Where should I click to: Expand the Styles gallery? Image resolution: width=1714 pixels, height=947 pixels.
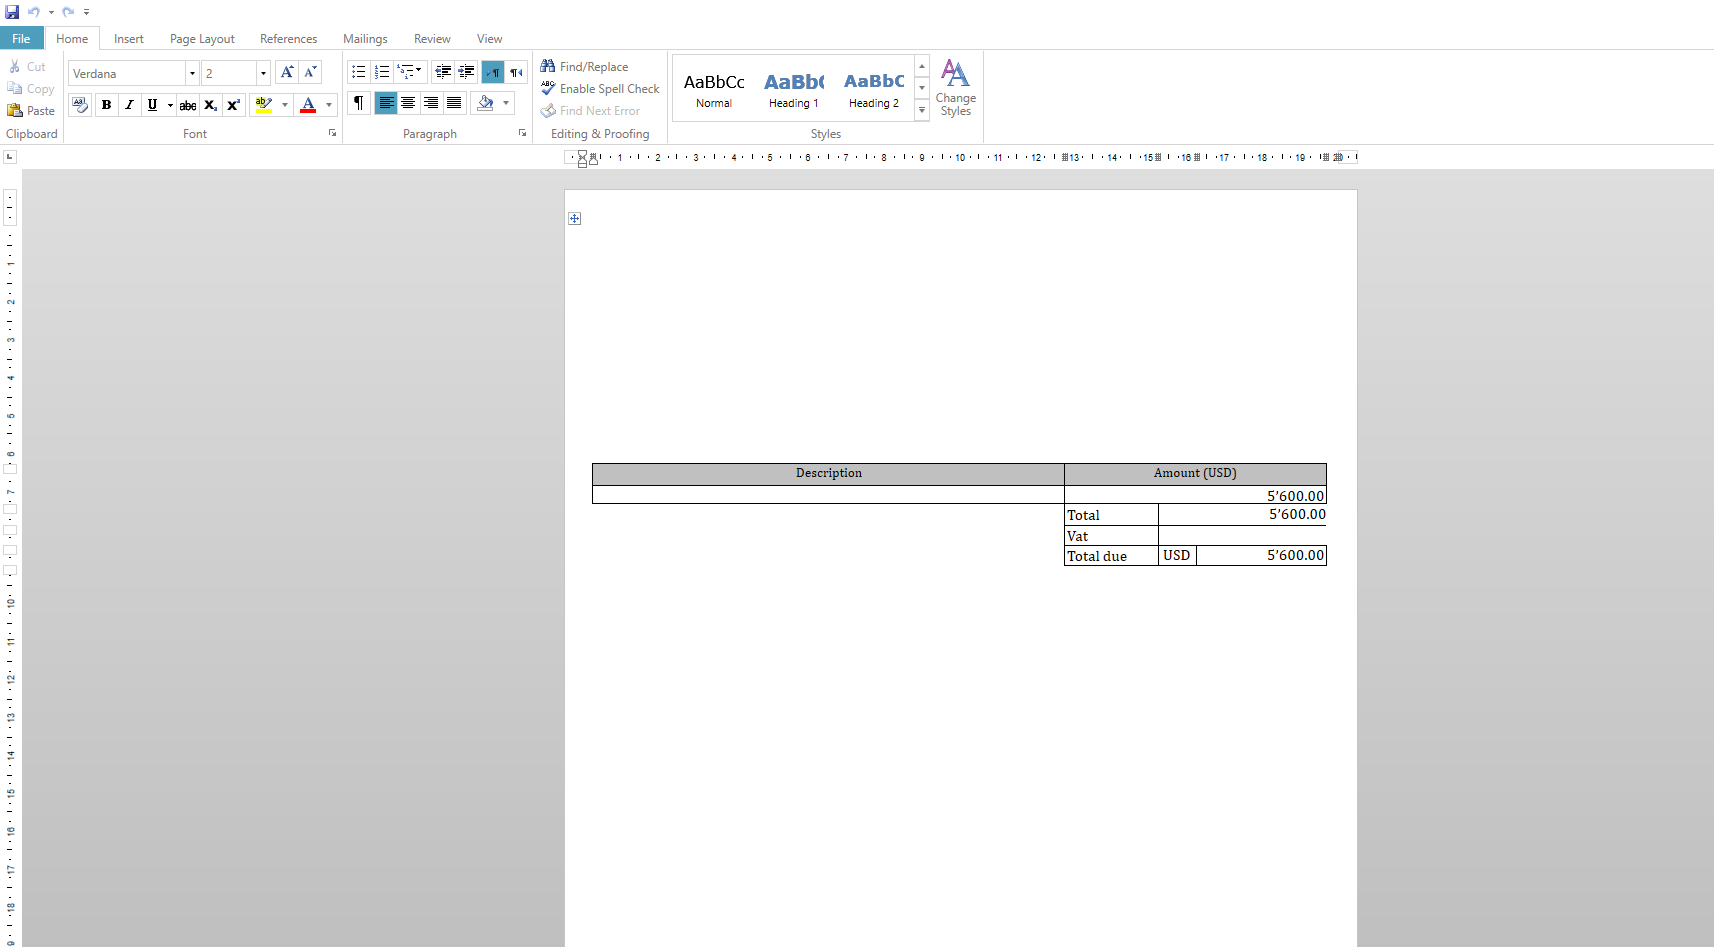(922, 110)
